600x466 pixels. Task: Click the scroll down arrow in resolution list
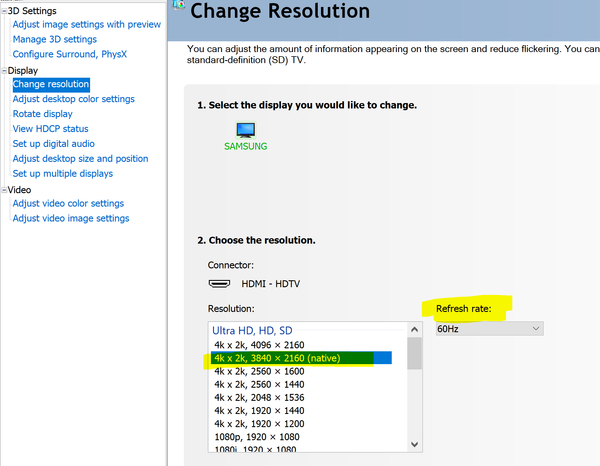(x=414, y=444)
